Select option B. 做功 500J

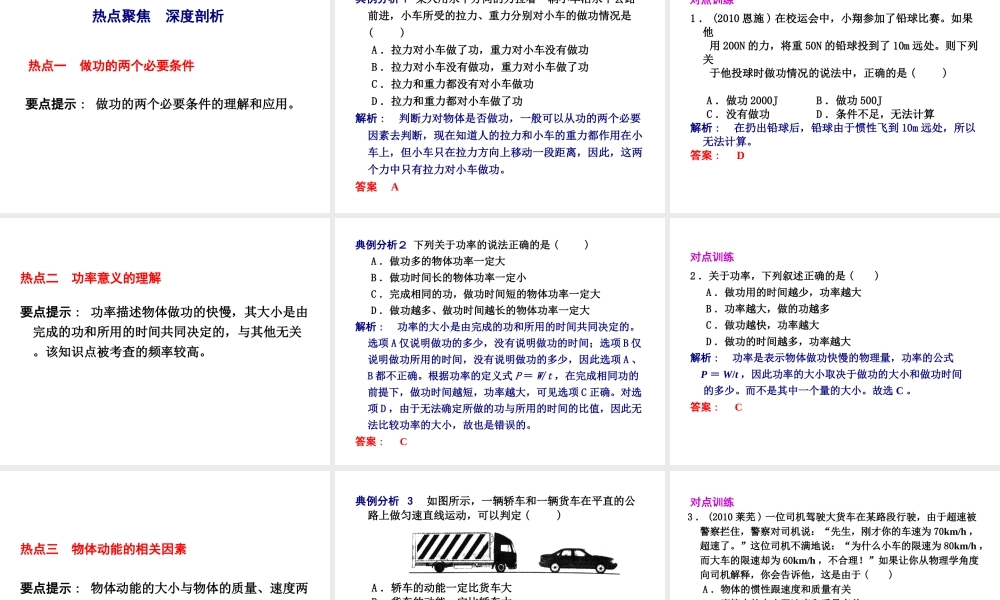point(849,101)
